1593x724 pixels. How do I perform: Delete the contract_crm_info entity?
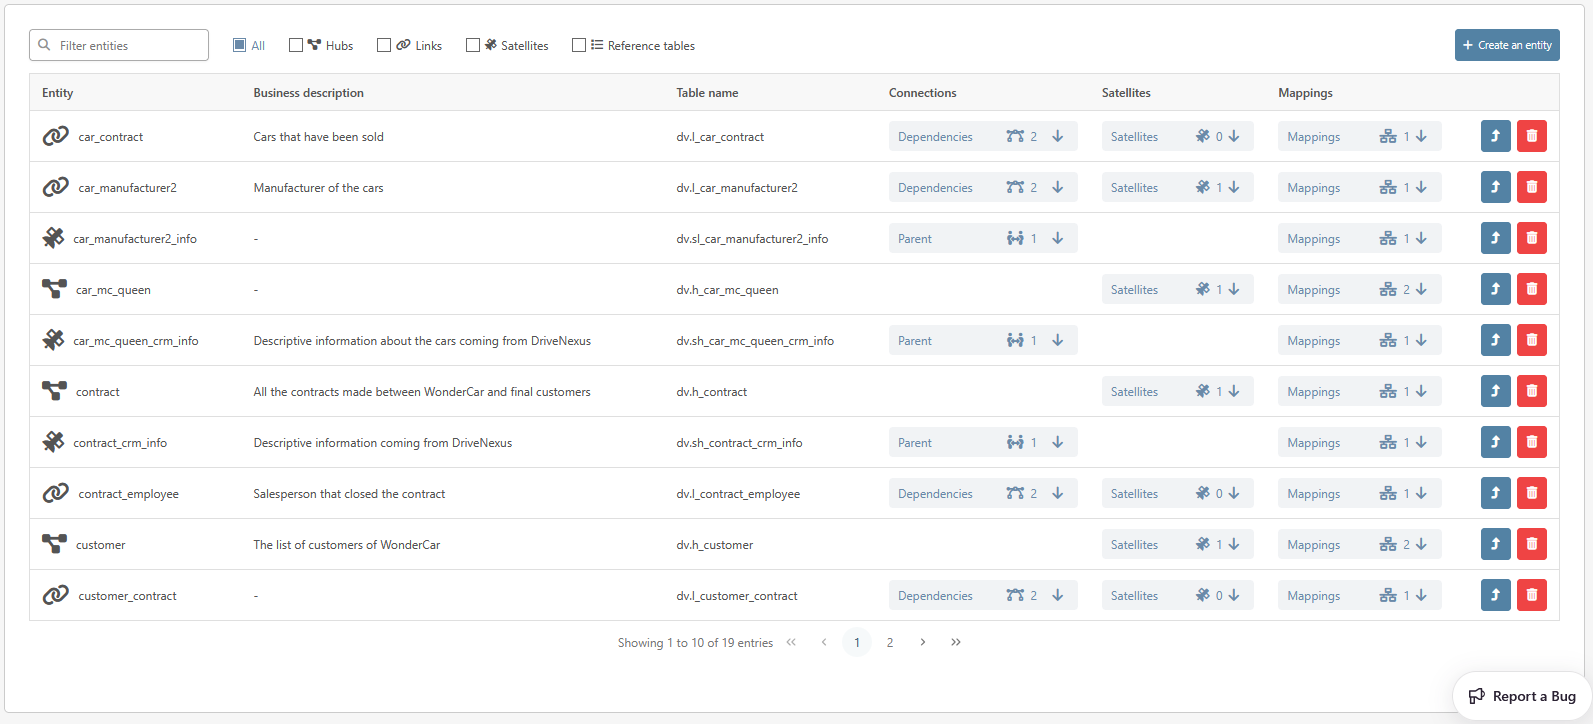[x=1531, y=442]
